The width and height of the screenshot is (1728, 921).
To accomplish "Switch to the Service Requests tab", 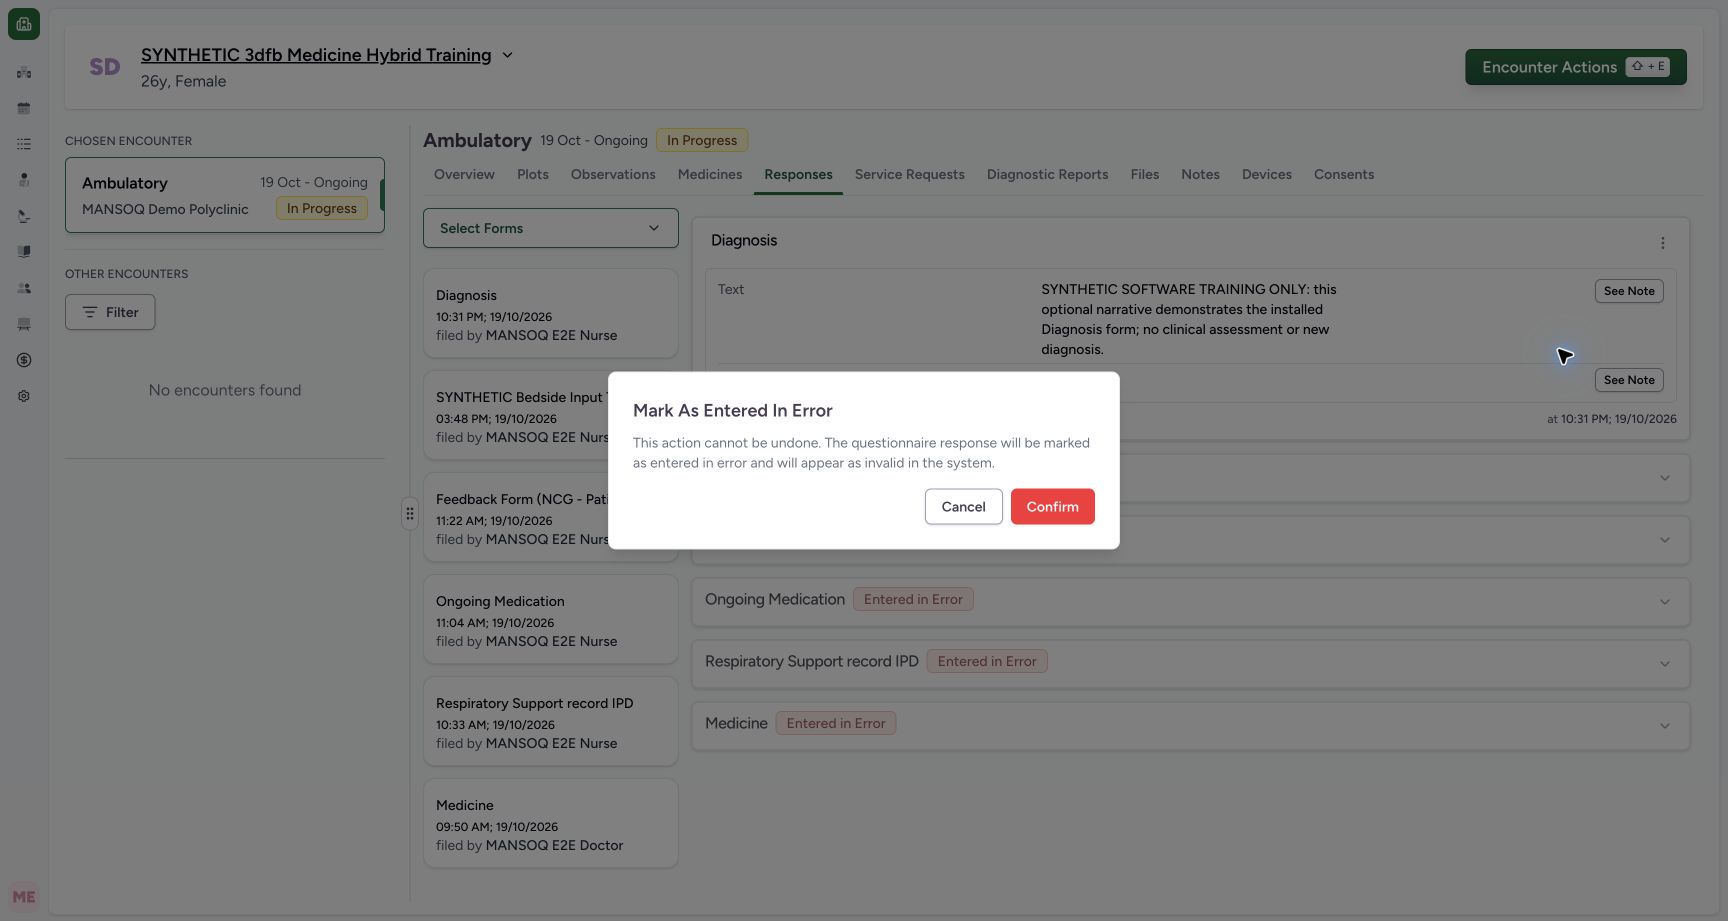I will click(x=910, y=174).
